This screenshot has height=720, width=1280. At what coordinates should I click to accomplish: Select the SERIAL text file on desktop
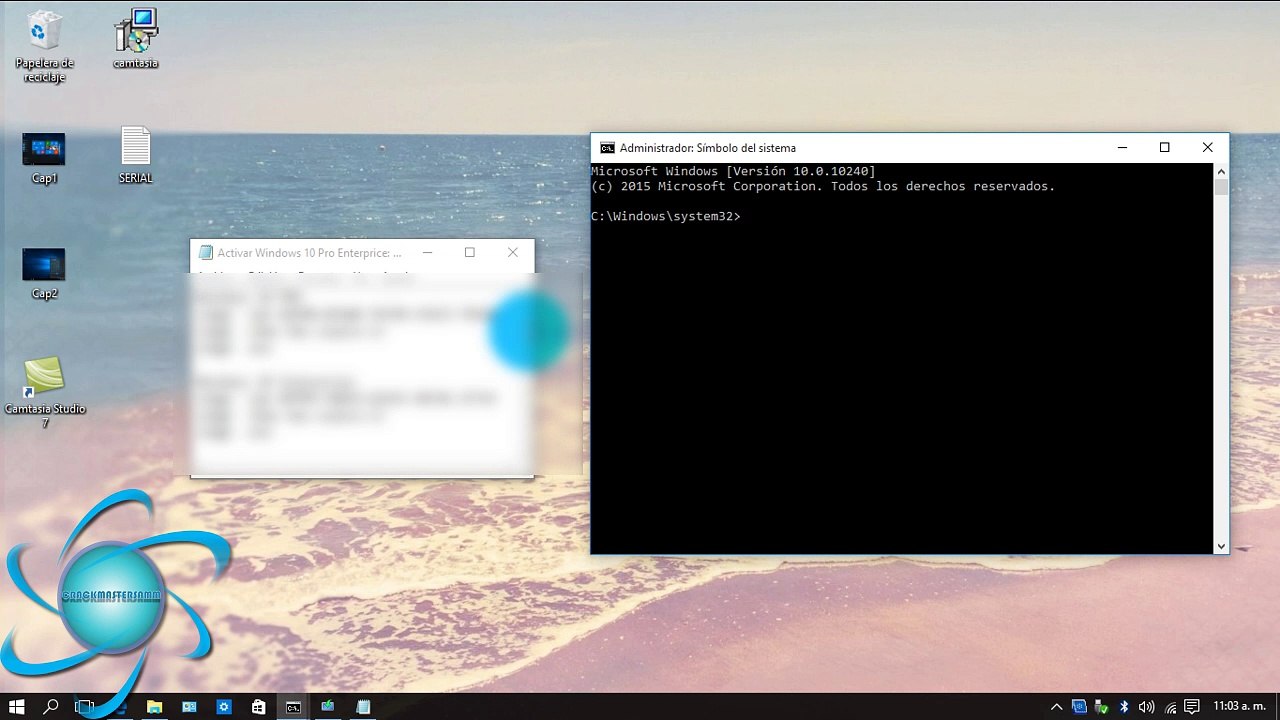tap(136, 155)
